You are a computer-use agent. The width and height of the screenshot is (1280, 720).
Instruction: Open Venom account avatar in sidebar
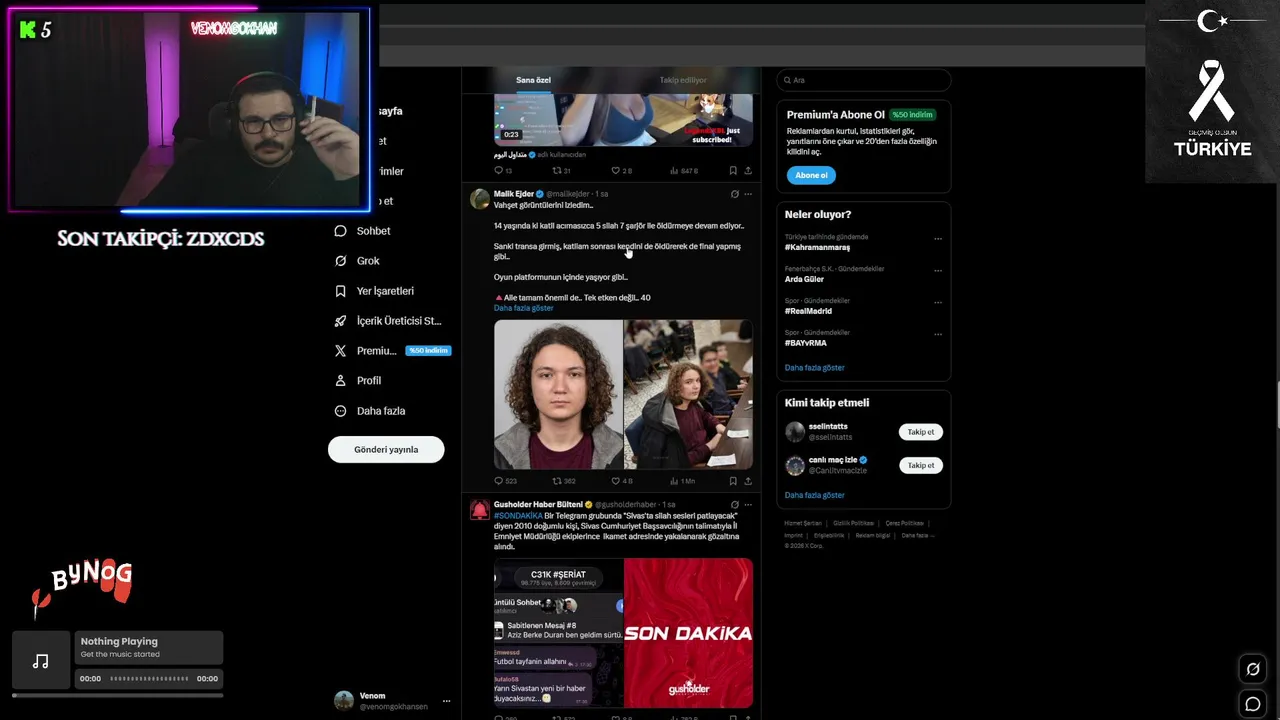[344, 700]
